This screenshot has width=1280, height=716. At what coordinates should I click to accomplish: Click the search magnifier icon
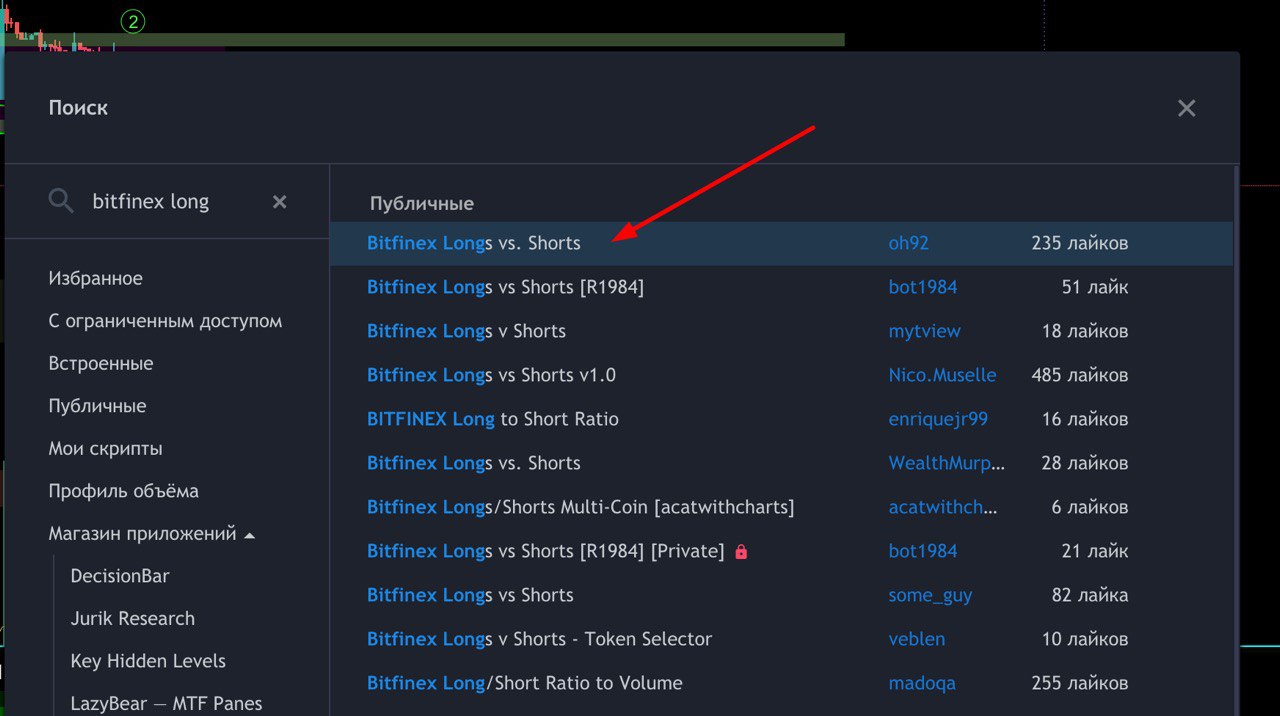pos(61,201)
